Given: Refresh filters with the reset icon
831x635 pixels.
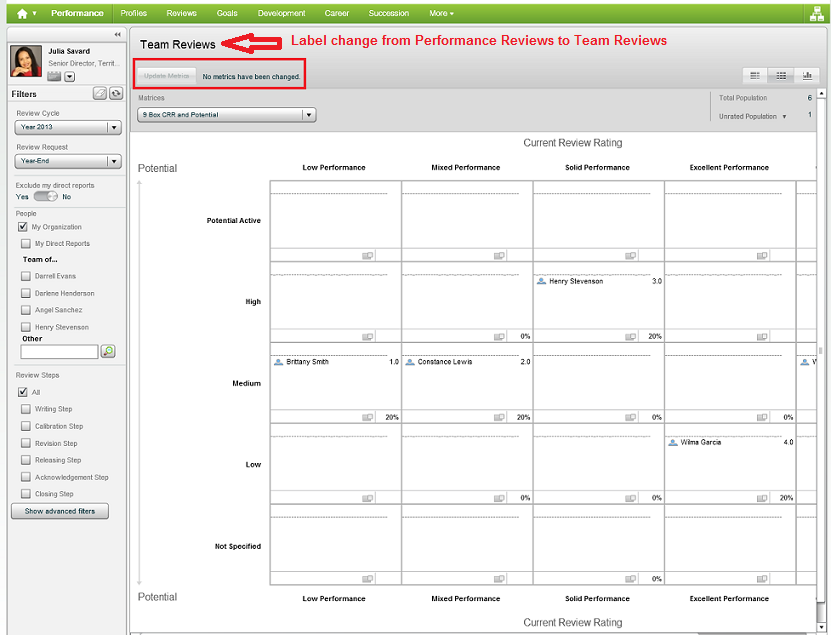Looking at the screenshot, I should point(116,93).
